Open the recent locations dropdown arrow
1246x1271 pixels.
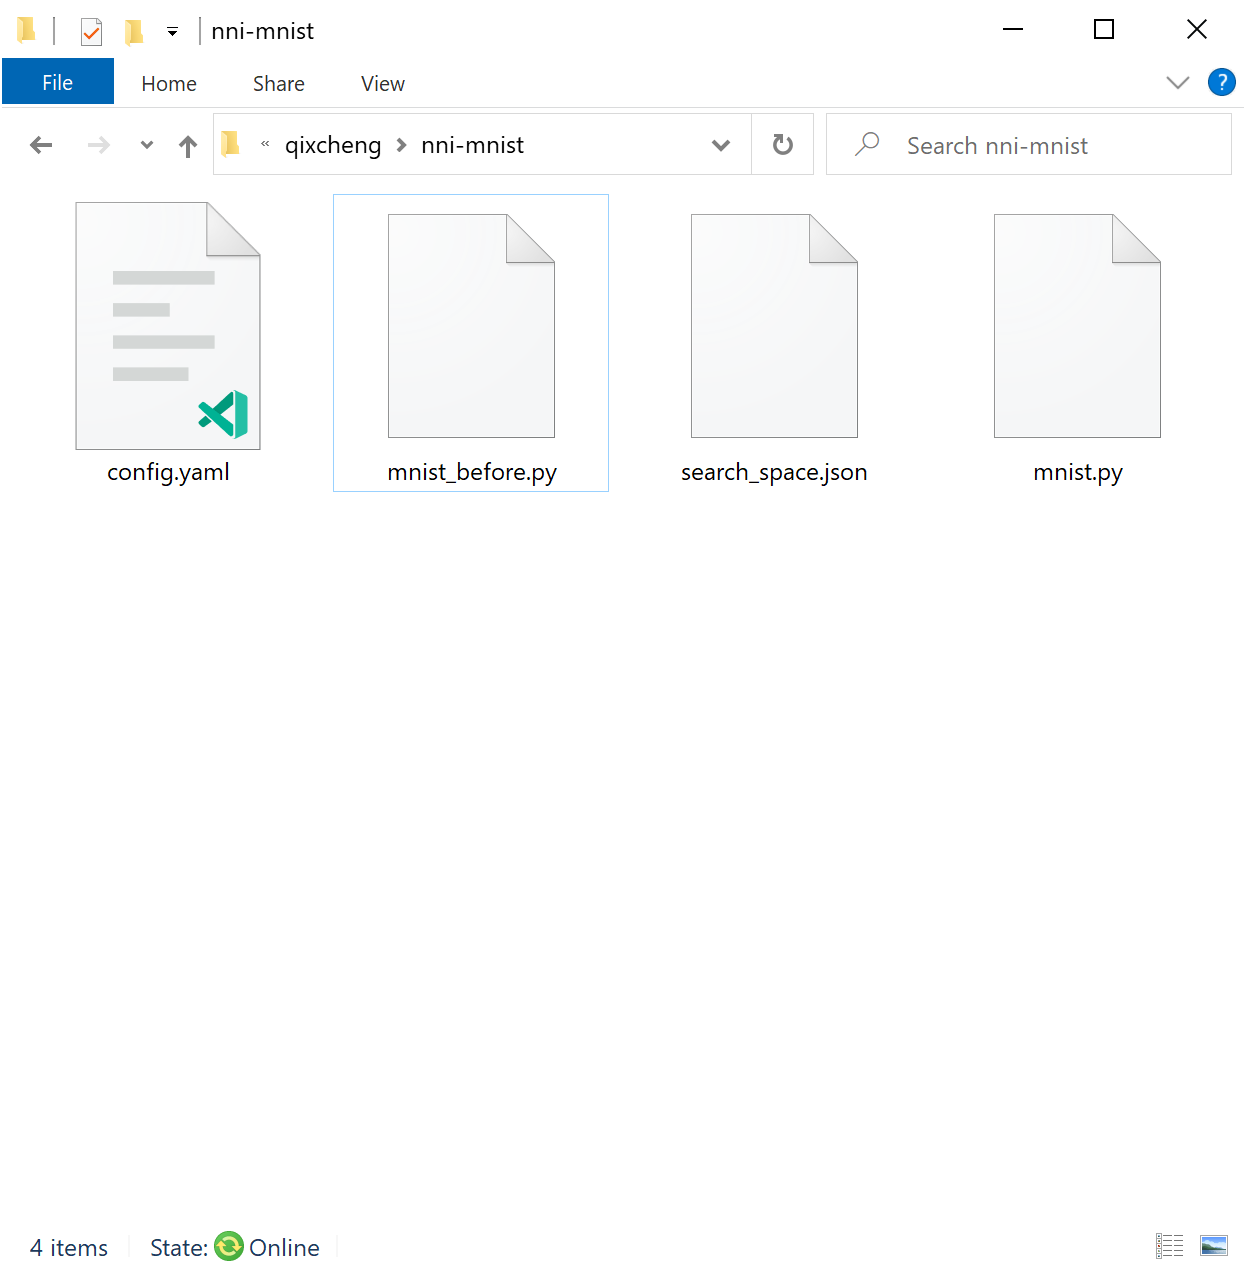(x=146, y=144)
